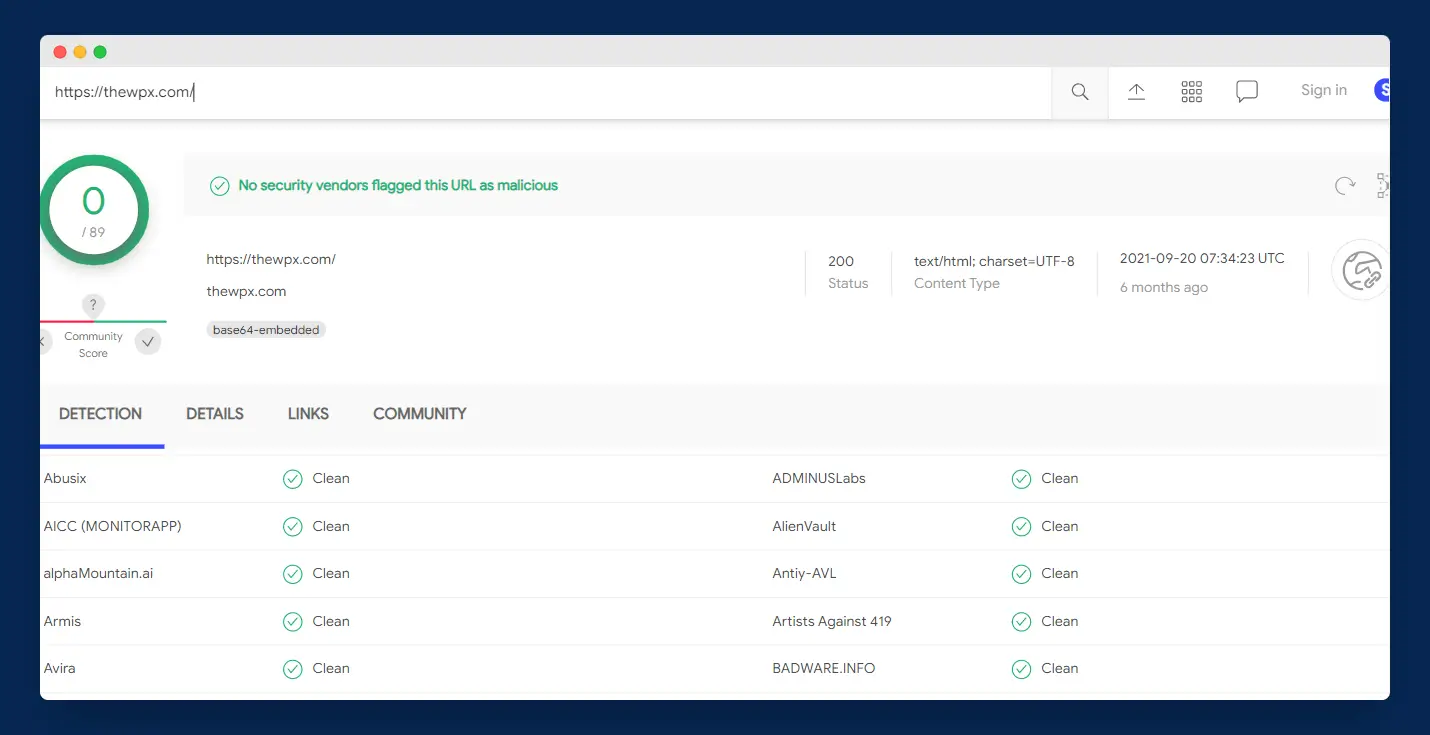The height and width of the screenshot is (735, 1430).
Task: Vote harmless with the checkmark button
Action: 148,342
